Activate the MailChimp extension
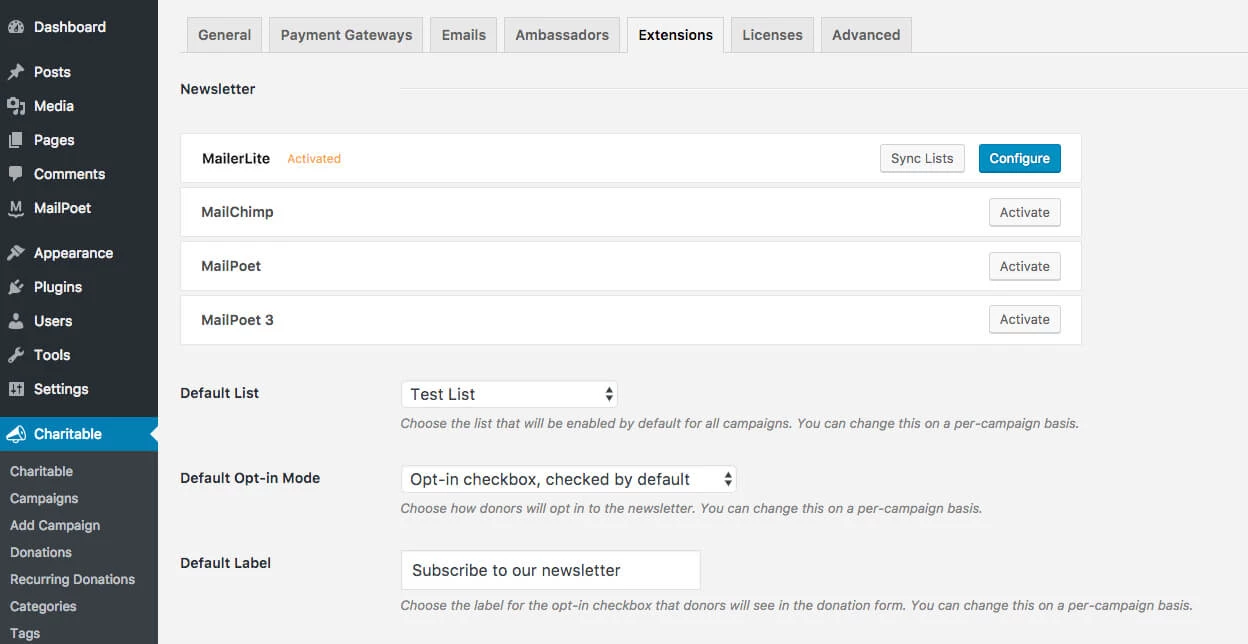This screenshot has width=1248, height=644. (x=1024, y=212)
